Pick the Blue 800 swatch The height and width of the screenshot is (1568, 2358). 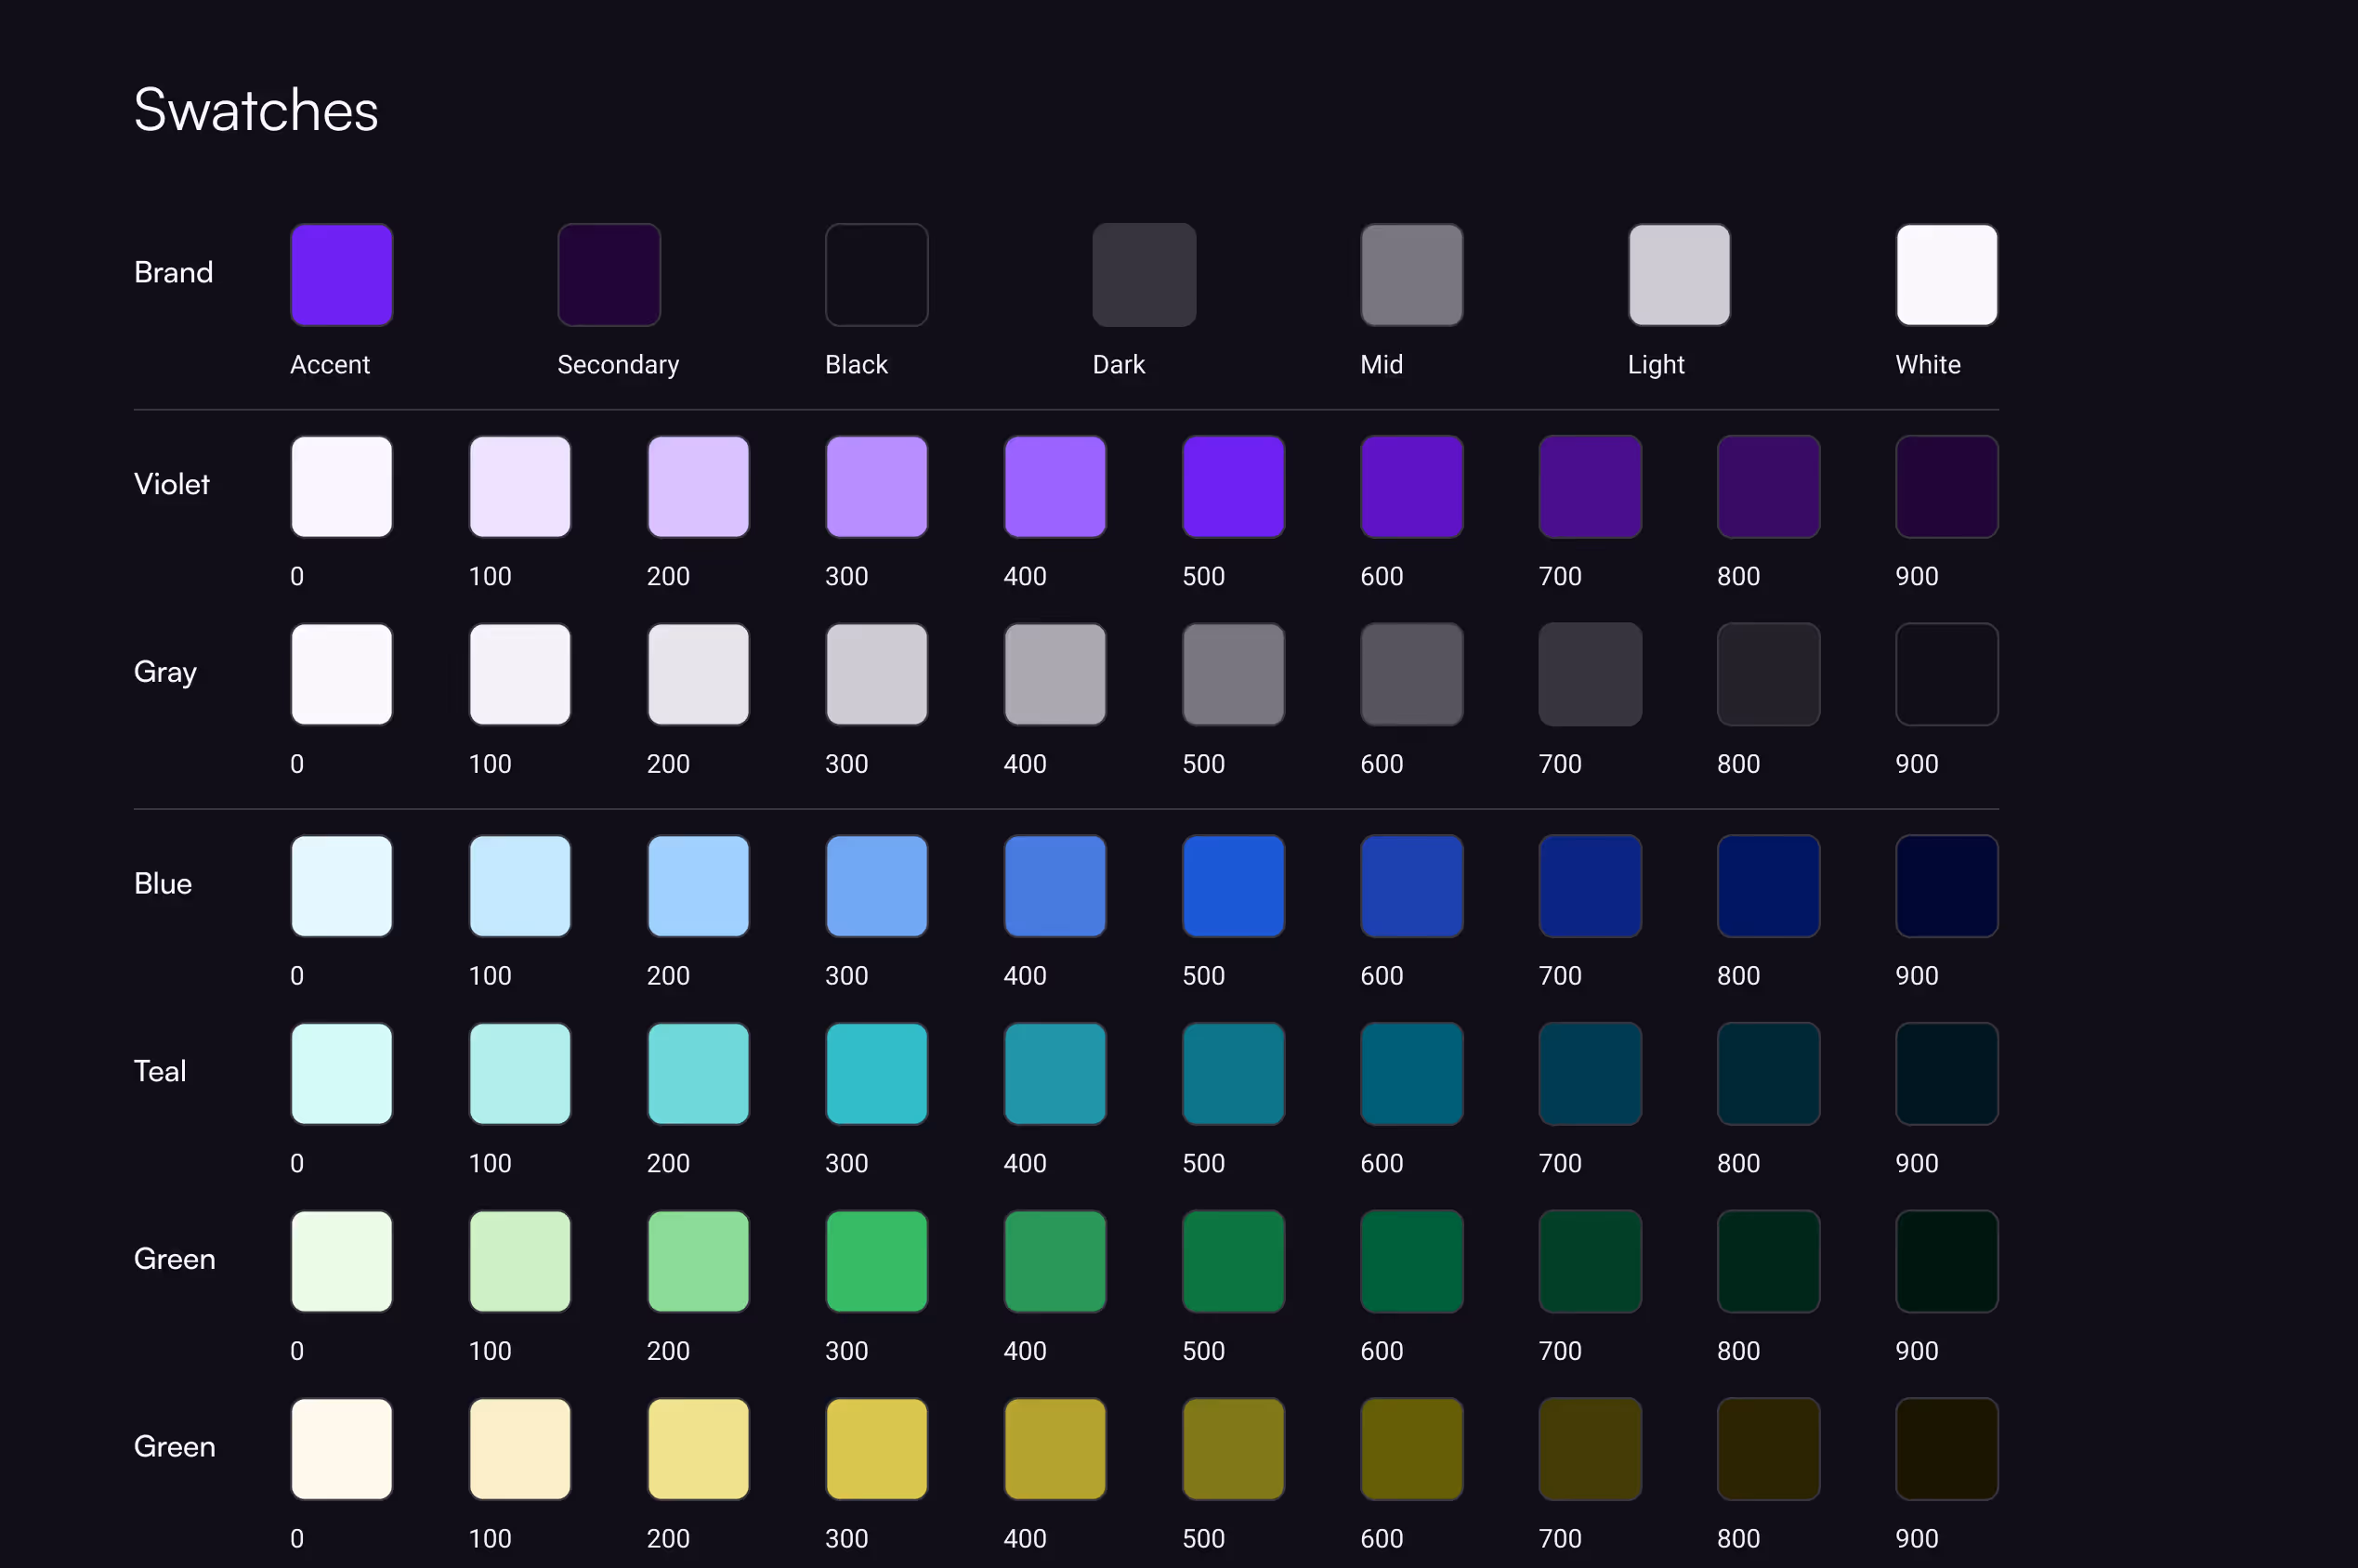click(x=1768, y=886)
